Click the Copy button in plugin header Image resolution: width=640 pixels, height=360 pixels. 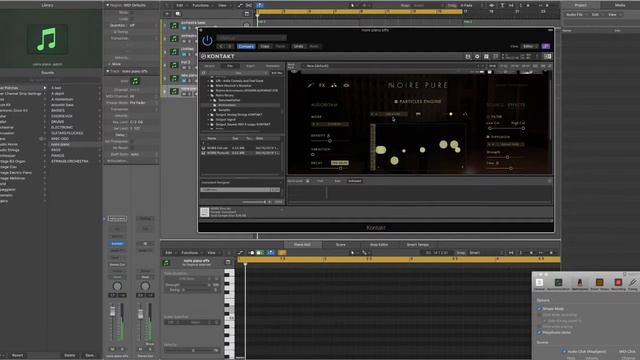[x=265, y=47]
